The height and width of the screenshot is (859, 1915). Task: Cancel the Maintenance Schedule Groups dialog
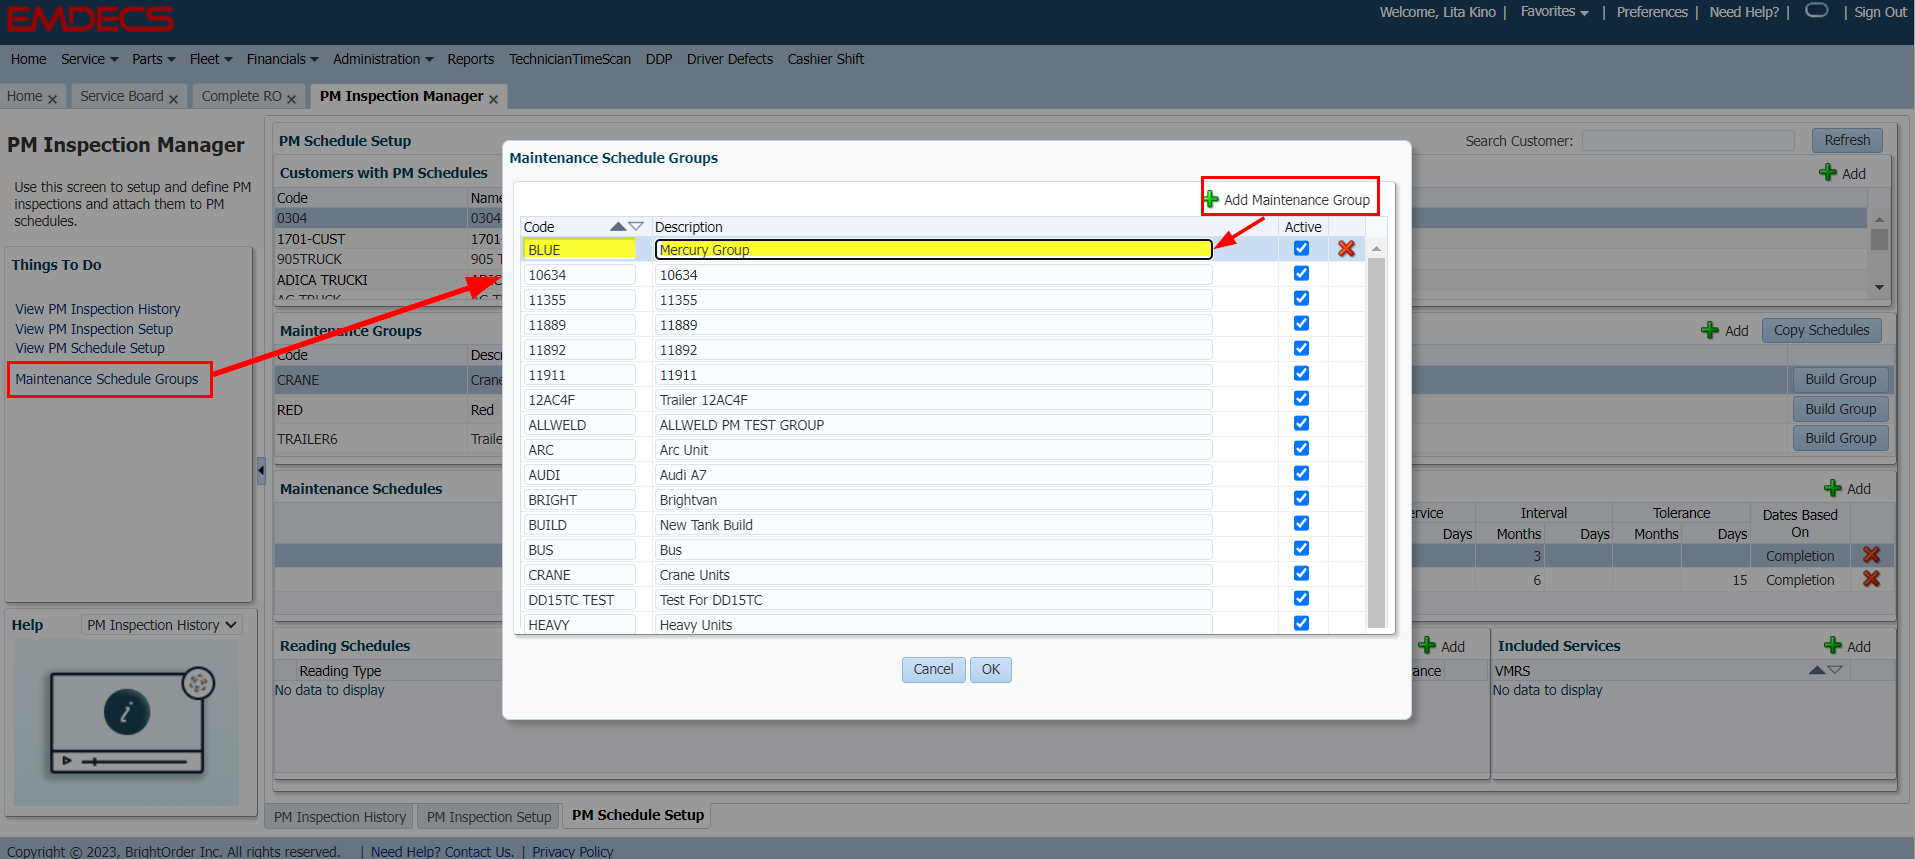[933, 670]
